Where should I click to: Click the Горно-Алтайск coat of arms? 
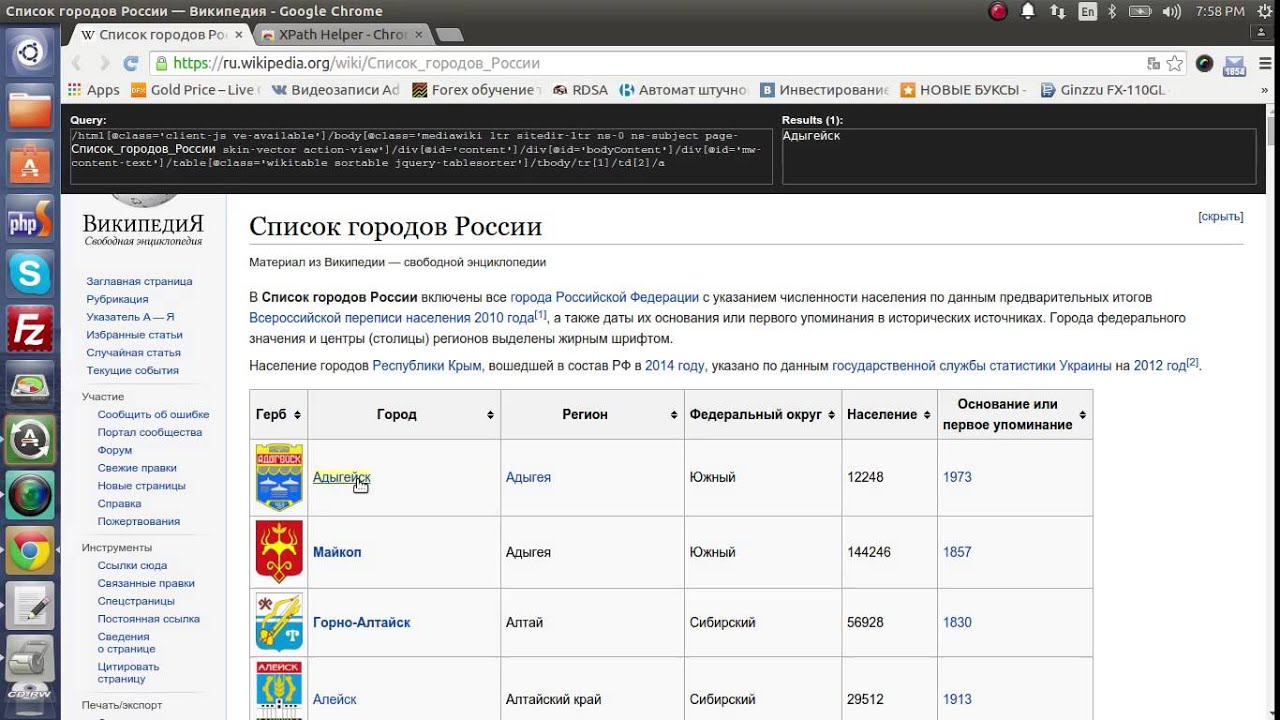coord(279,622)
